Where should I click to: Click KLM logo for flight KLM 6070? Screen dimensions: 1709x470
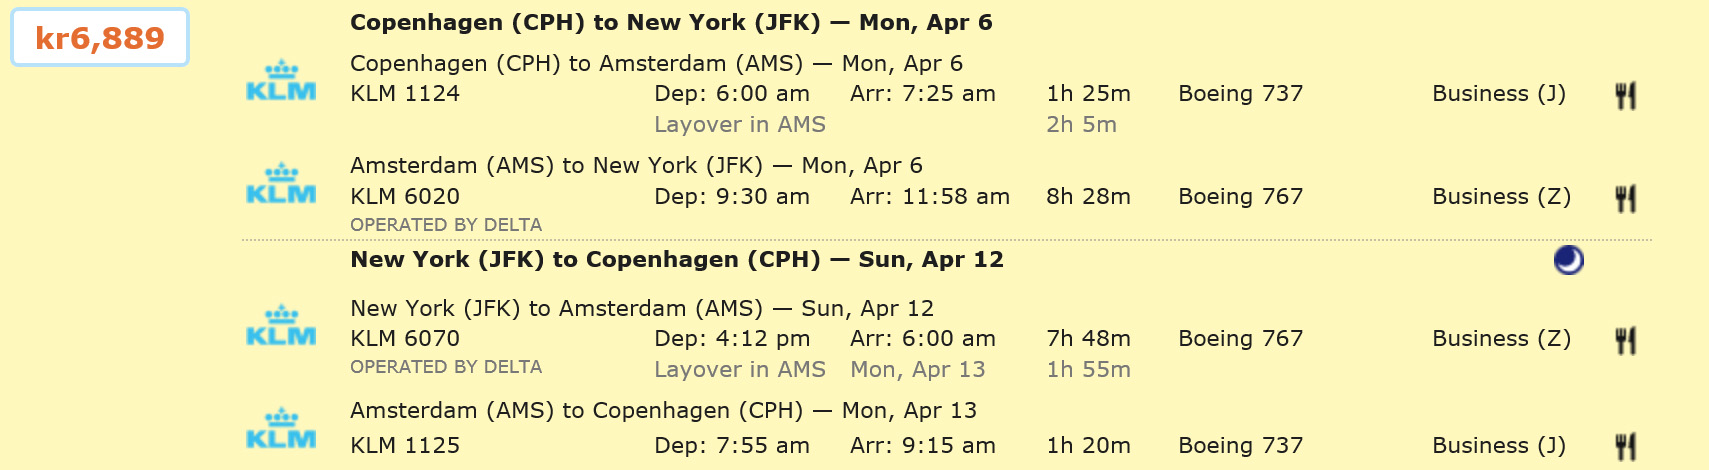click(x=281, y=326)
